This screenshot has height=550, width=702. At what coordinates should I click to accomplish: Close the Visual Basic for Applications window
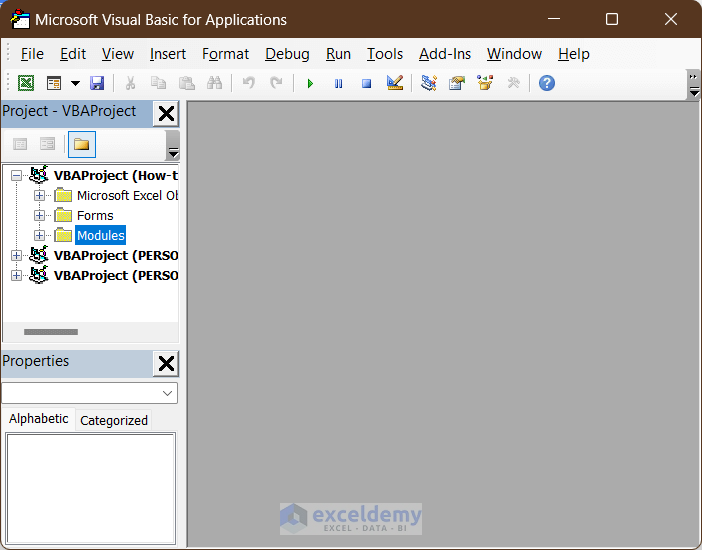tap(671, 19)
